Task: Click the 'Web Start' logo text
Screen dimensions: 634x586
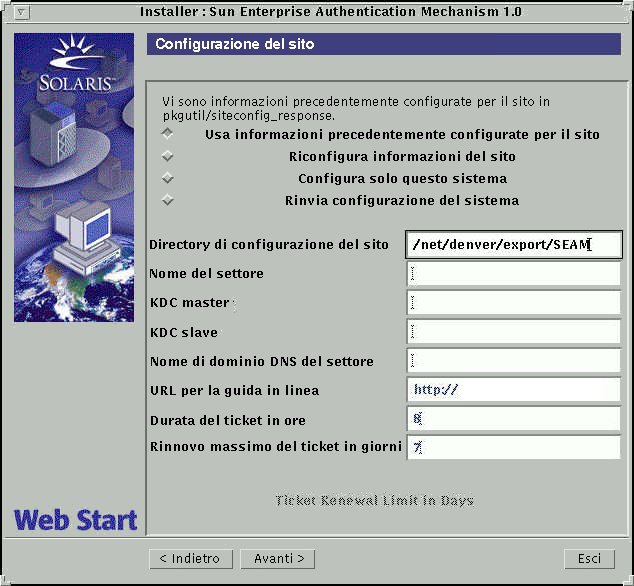Action: (76, 520)
